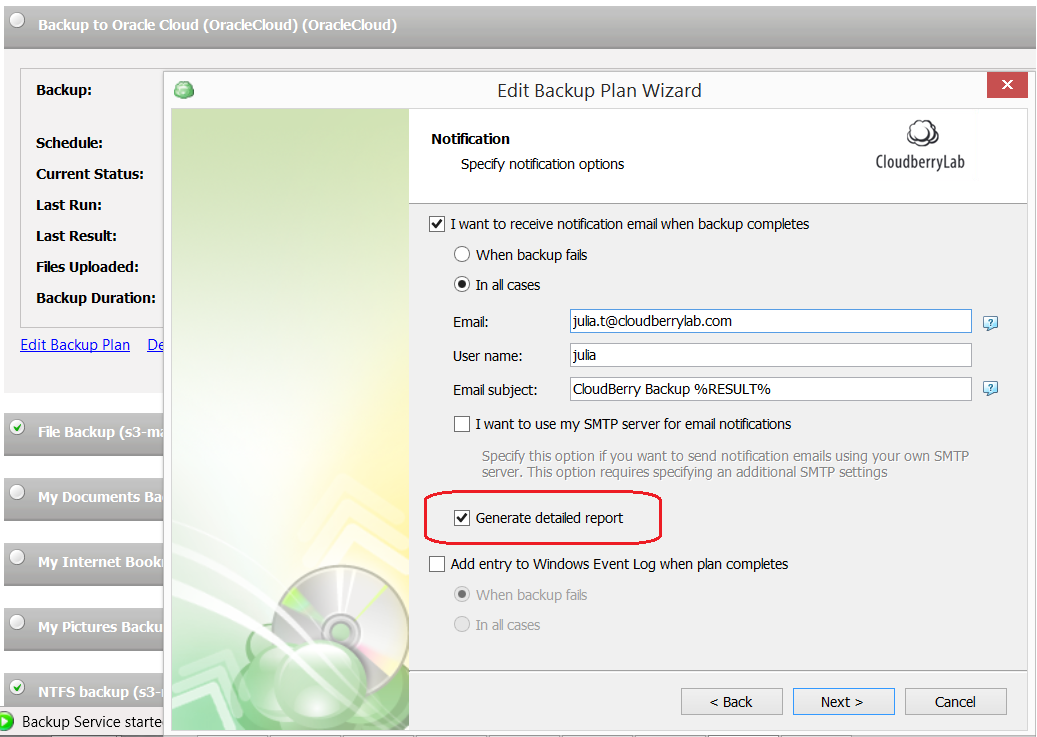Click the 'Files Uploaded:' label
This screenshot has height=737, width=1037.
click(87, 267)
